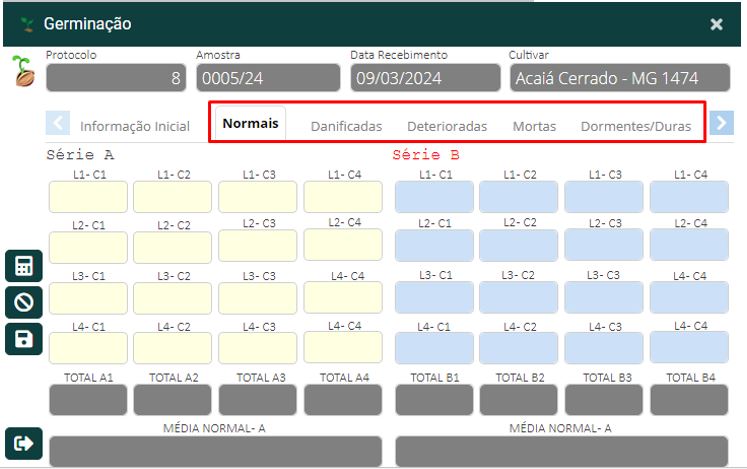This screenshot has height=469, width=747.
Task: Open the Danificadas tab
Action: (x=346, y=126)
